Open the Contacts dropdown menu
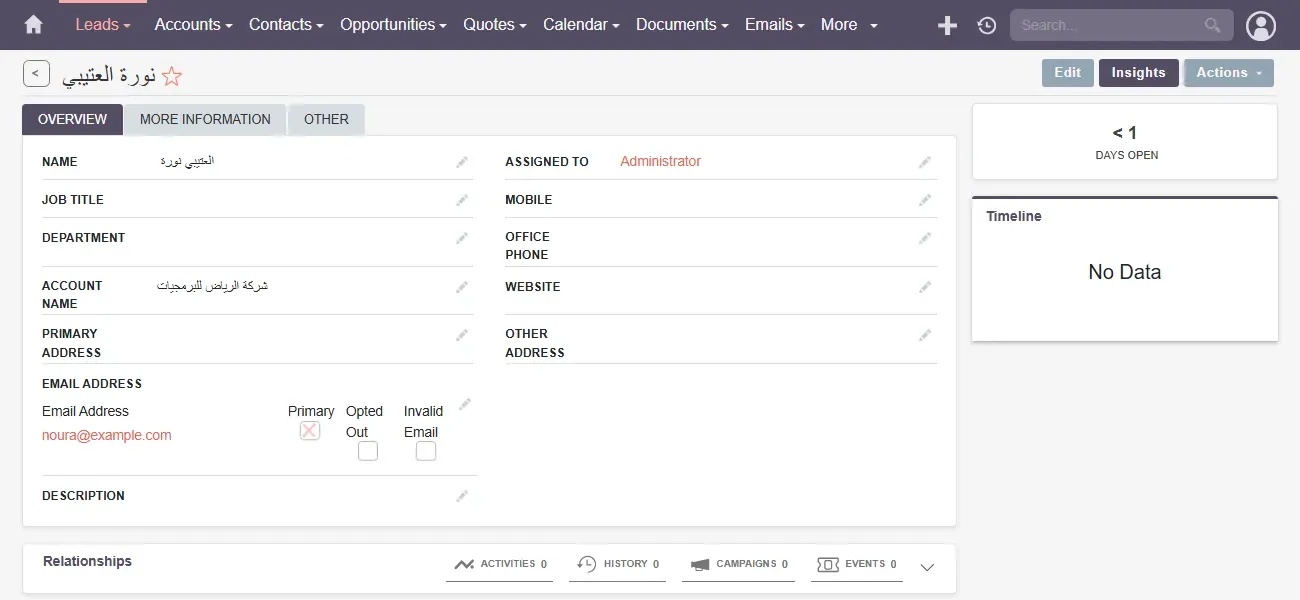The image size is (1300, 600). [x=286, y=25]
